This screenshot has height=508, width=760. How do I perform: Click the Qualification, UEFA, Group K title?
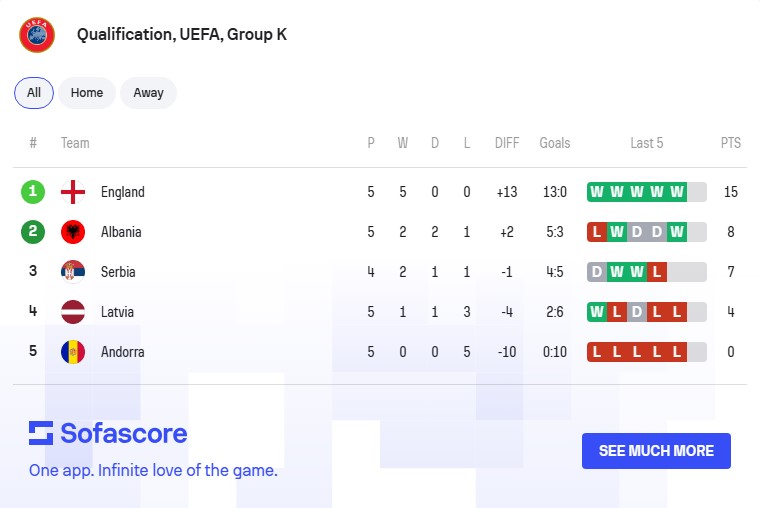[x=182, y=35]
